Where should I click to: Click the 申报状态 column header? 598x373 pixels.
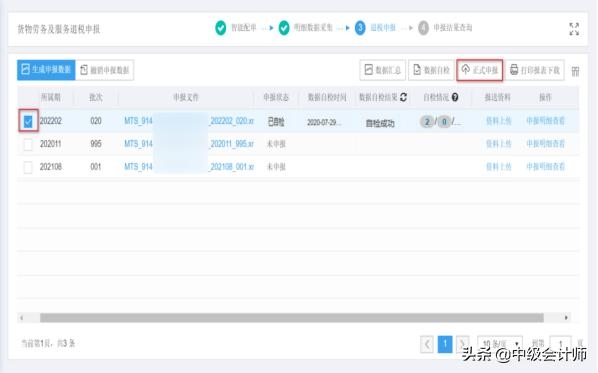pyautogui.click(x=276, y=98)
